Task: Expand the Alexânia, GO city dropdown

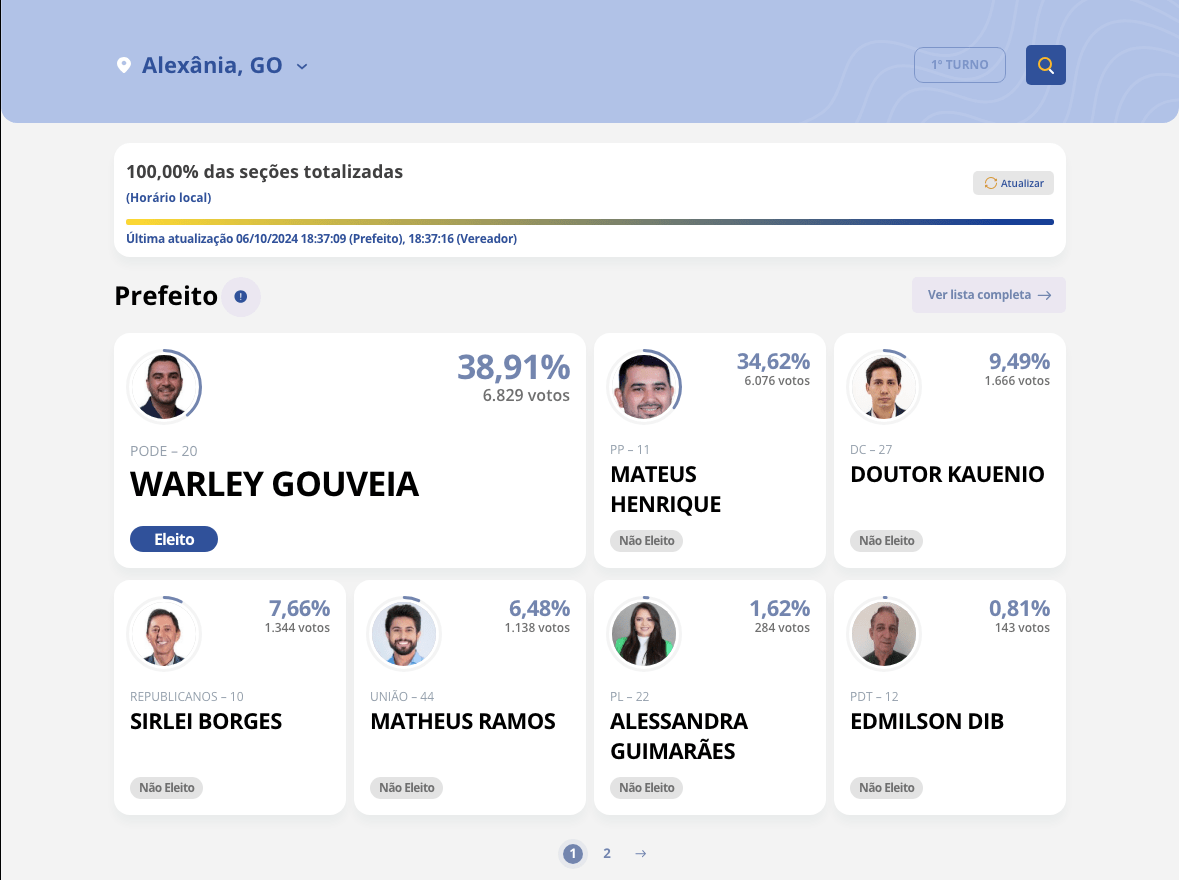Action: [x=302, y=66]
